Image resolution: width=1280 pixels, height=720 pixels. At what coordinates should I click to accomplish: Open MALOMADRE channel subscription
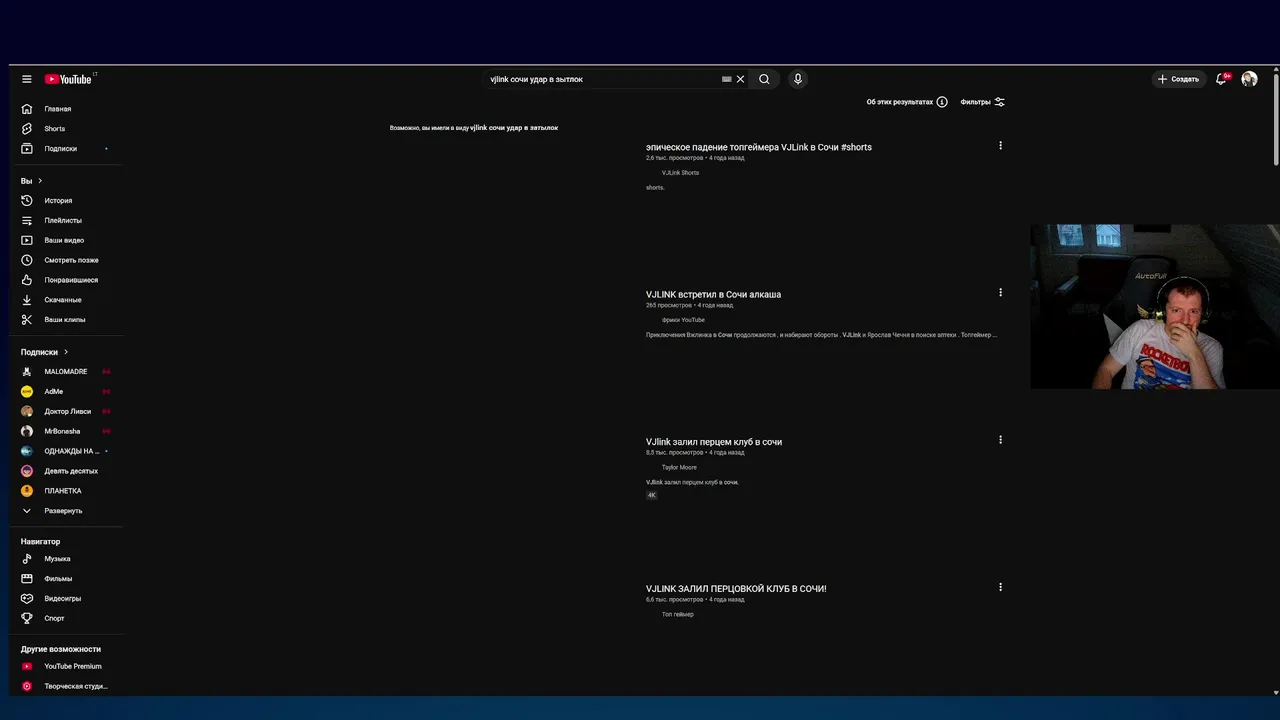pyautogui.click(x=66, y=371)
